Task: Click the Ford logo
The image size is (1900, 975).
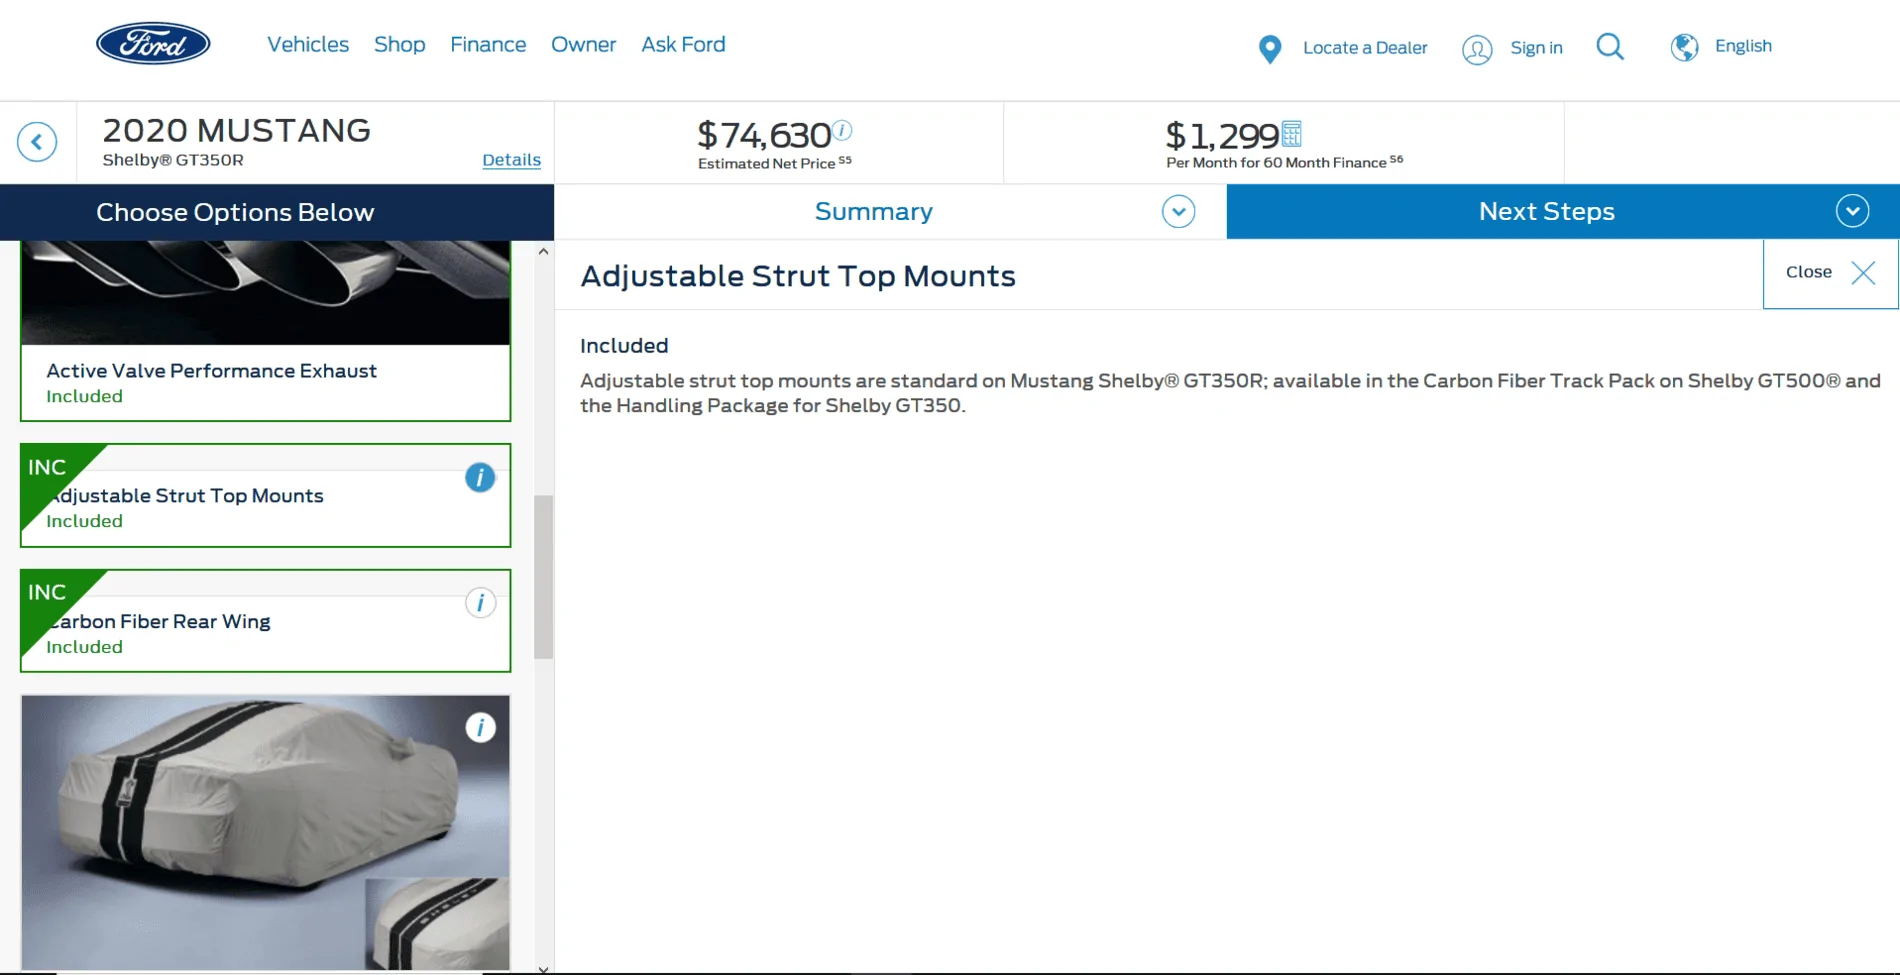Action: click(x=153, y=44)
